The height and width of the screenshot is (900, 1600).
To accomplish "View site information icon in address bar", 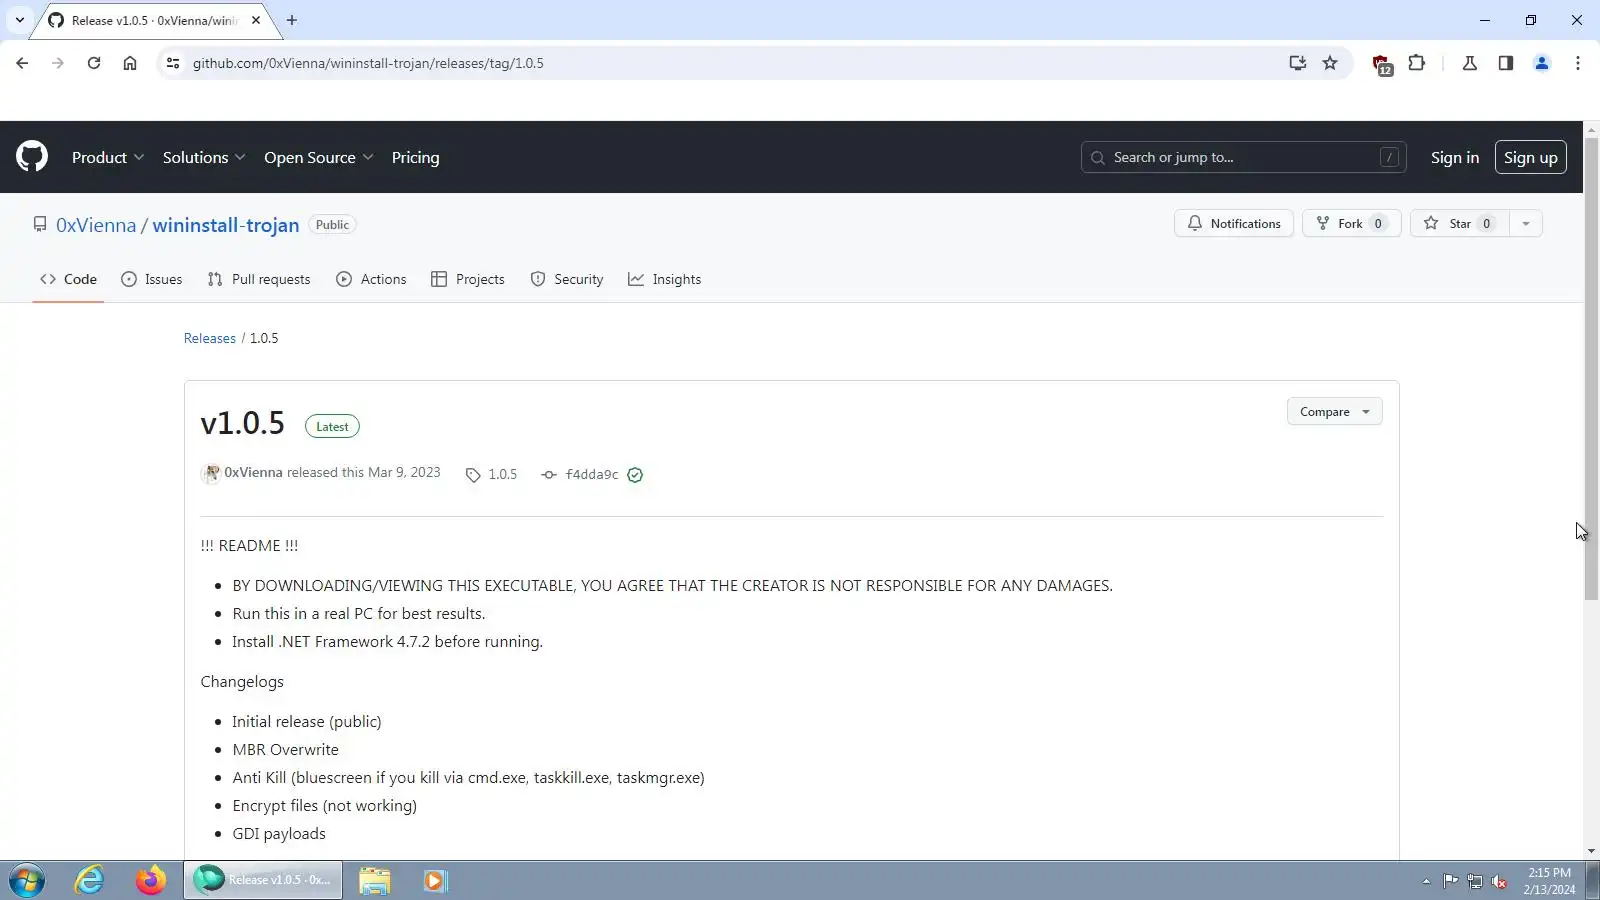I will pyautogui.click(x=173, y=63).
